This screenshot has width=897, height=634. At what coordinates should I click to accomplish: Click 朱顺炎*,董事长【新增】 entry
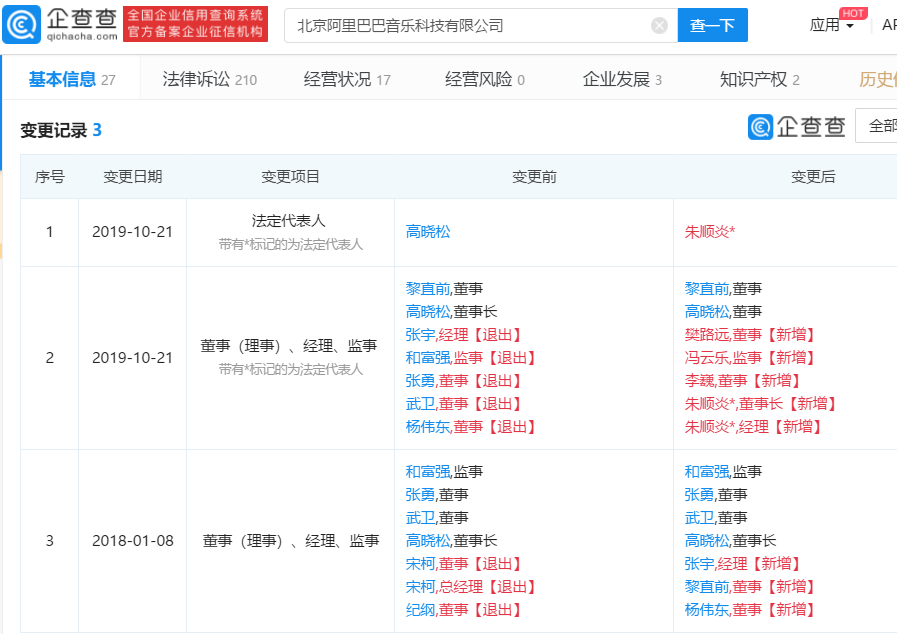coord(761,403)
